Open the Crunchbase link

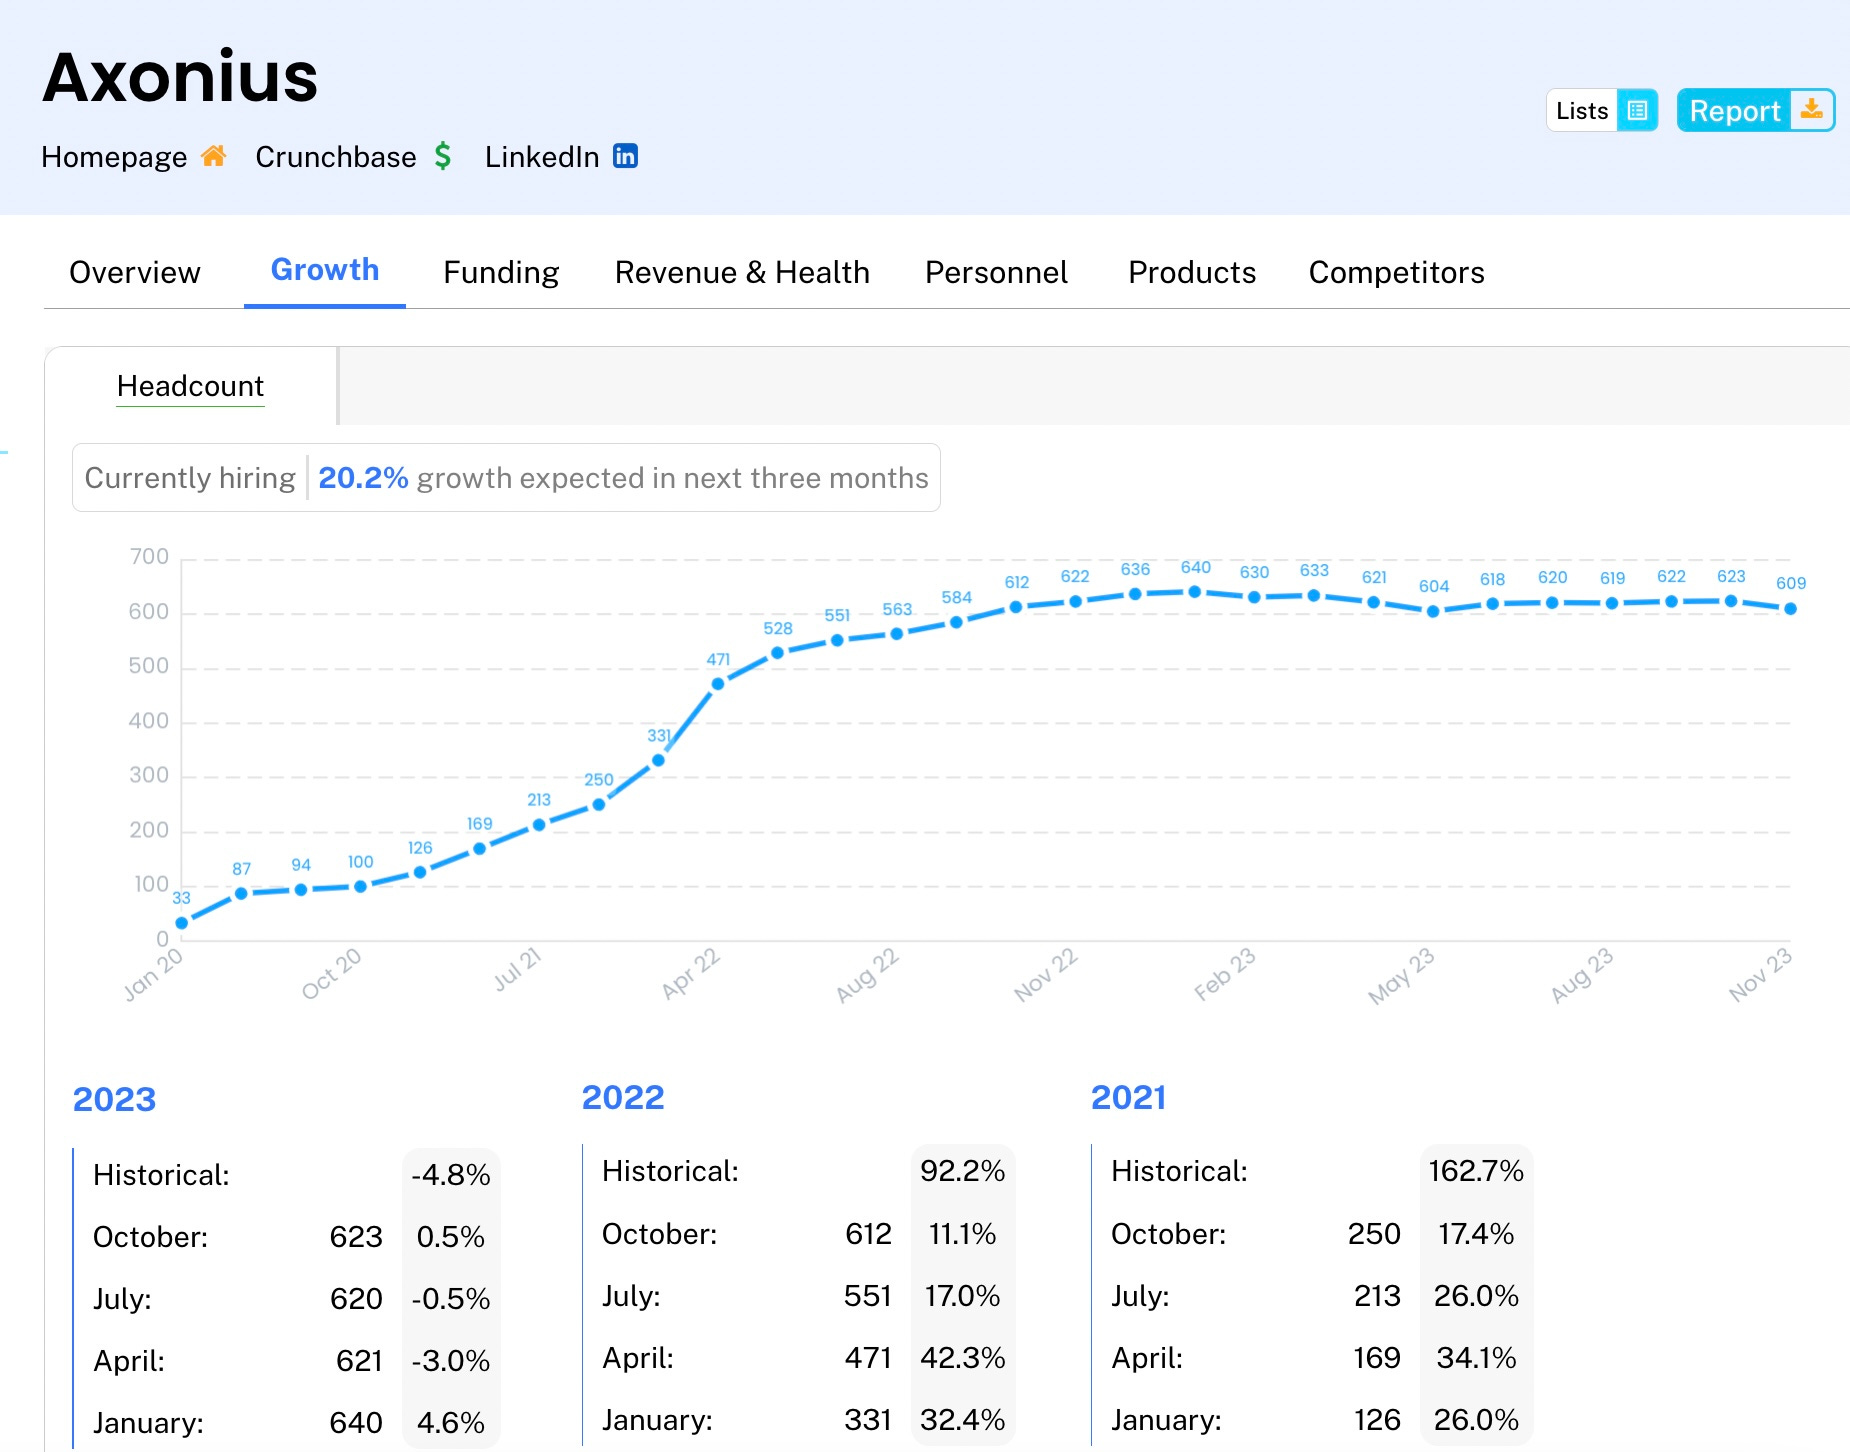336,157
